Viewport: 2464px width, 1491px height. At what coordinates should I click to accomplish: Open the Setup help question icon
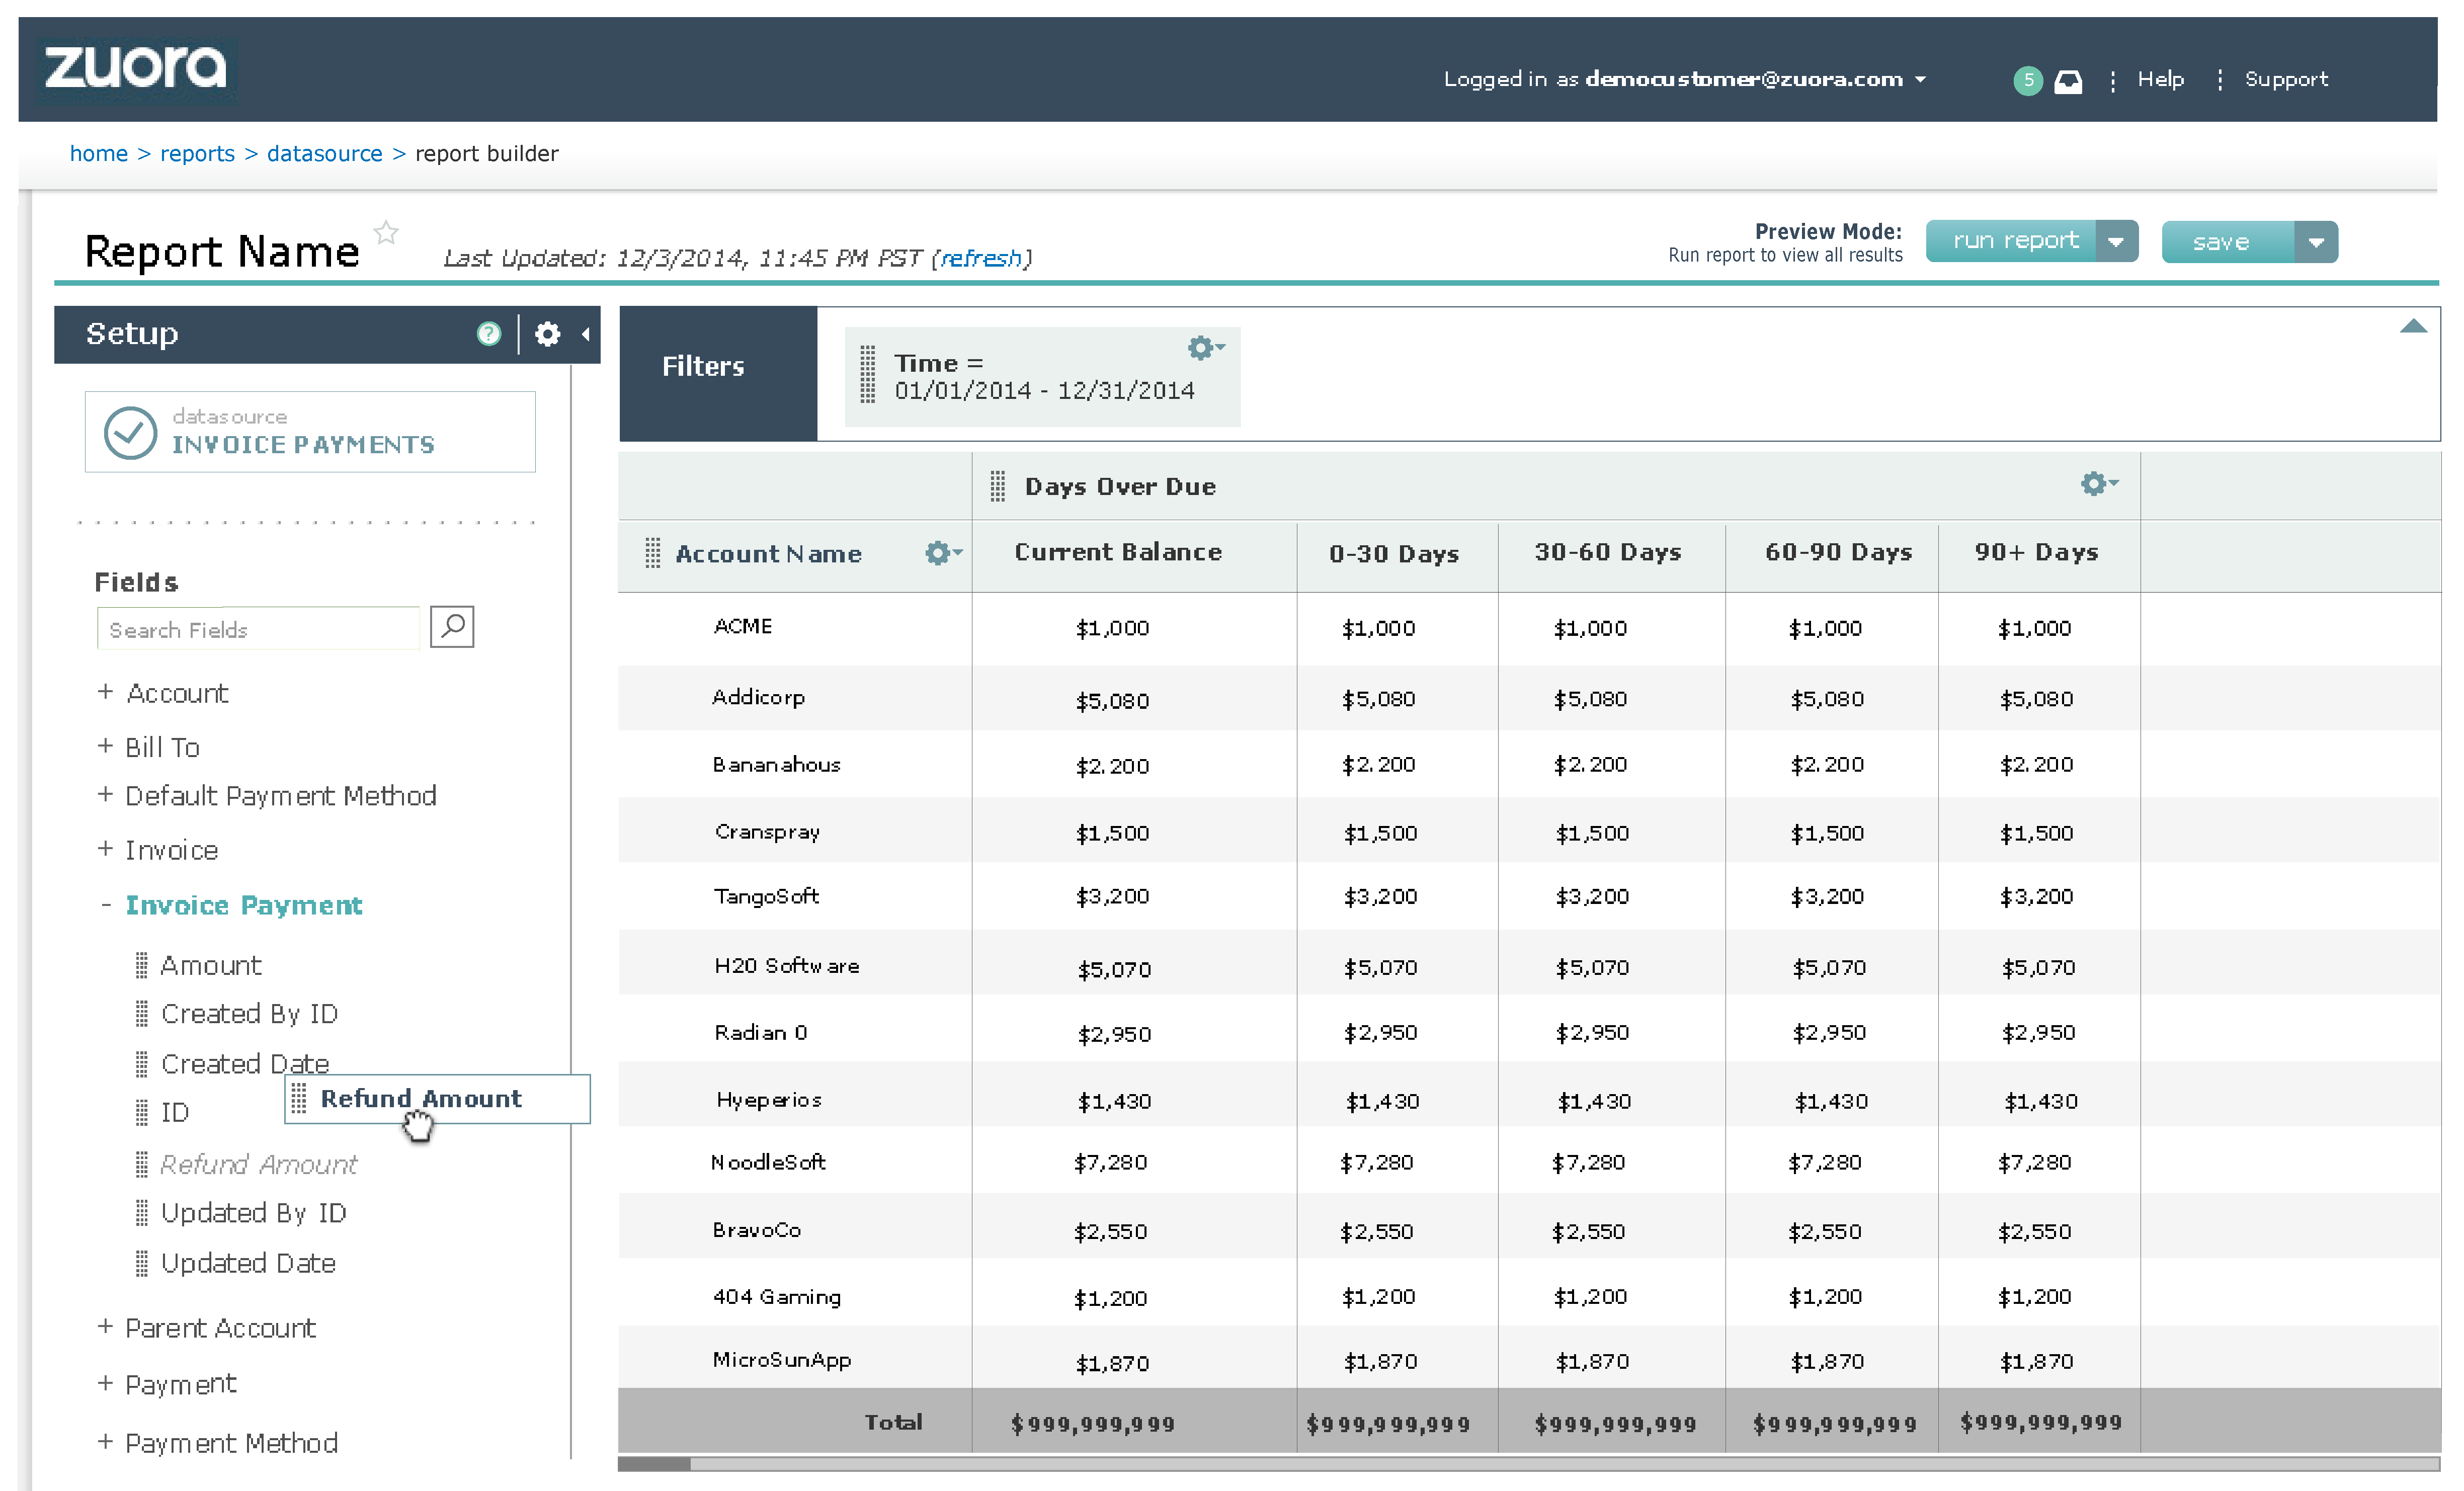click(x=488, y=334)
